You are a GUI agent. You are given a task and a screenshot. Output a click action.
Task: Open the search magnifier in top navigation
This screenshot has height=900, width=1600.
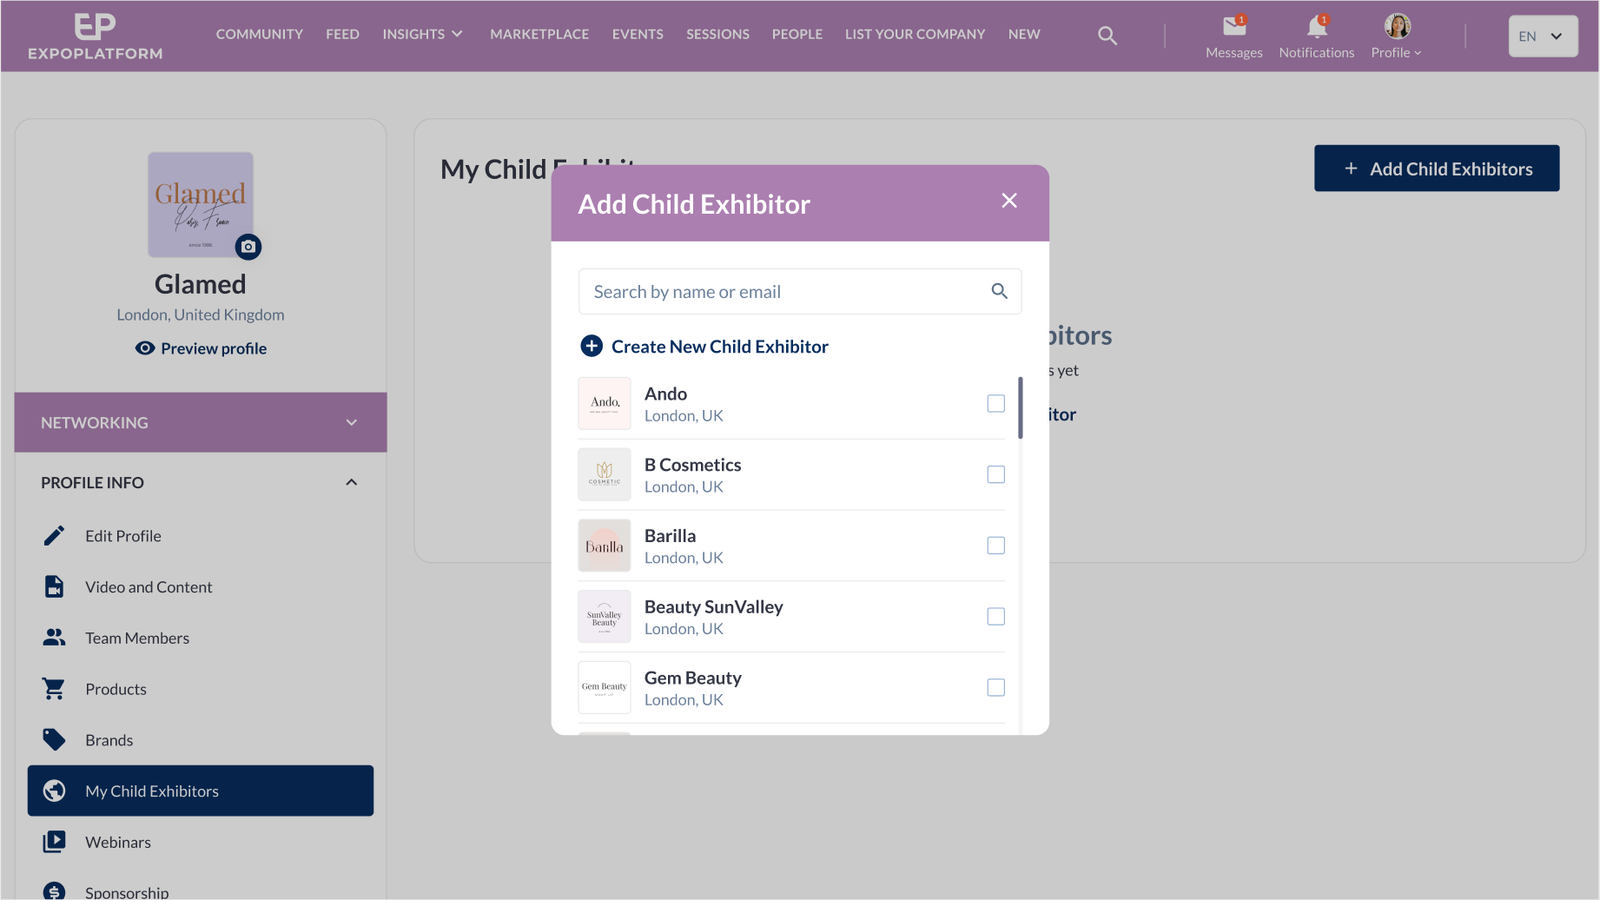pos(1107,35)
